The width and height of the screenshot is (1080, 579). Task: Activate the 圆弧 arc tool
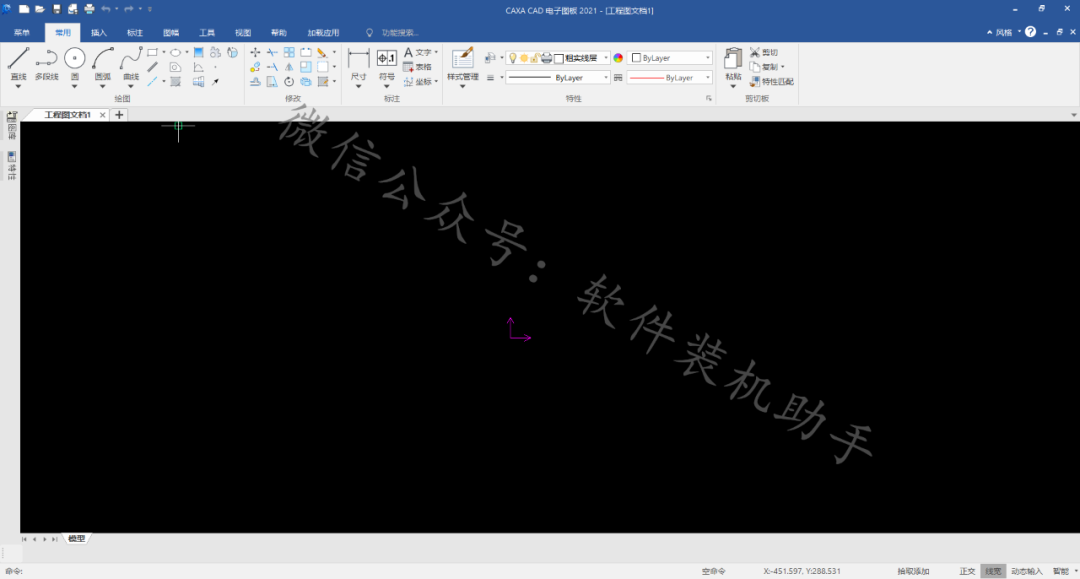point(103,63)
